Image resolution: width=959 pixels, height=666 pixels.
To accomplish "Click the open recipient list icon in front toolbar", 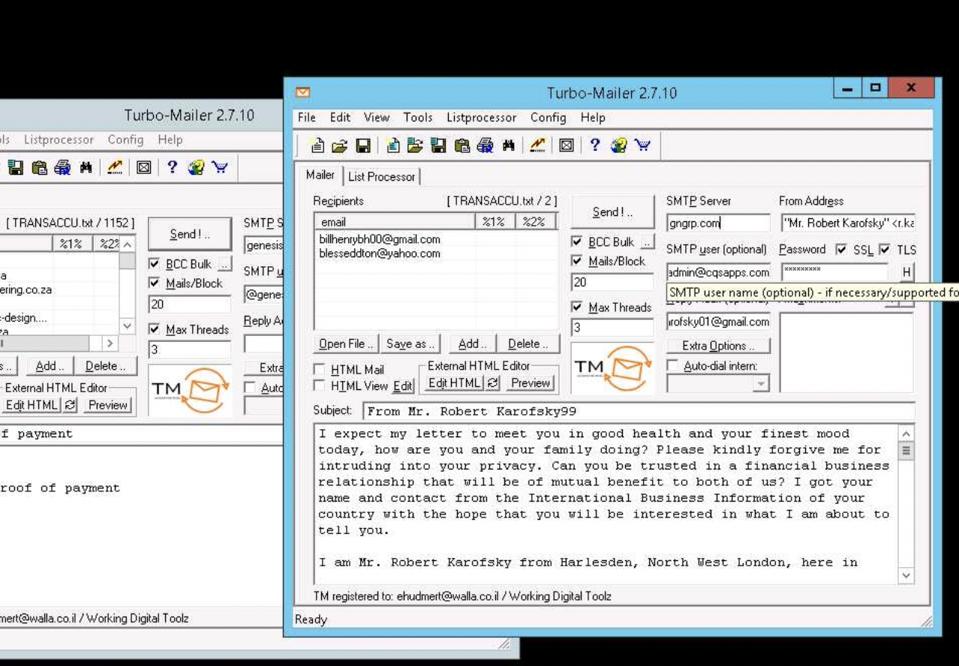I will point(415,146).
